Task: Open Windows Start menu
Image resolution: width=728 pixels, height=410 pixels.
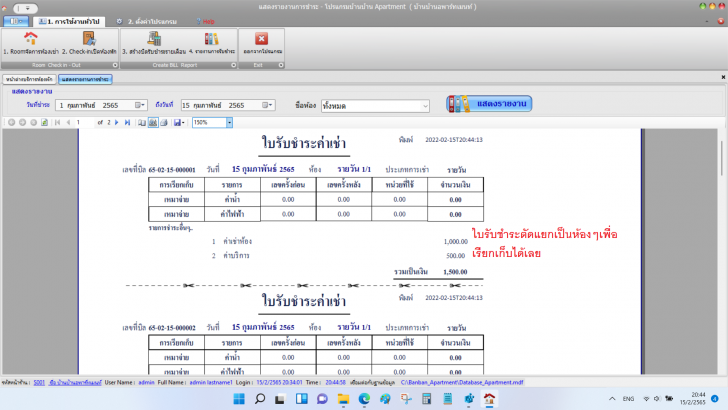Action: [239, 399]
